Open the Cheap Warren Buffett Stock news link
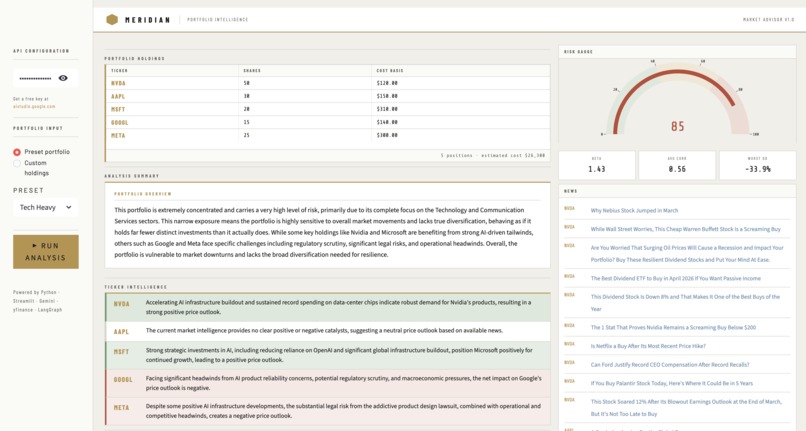The image size is (806, 431). tap(685, 229)
